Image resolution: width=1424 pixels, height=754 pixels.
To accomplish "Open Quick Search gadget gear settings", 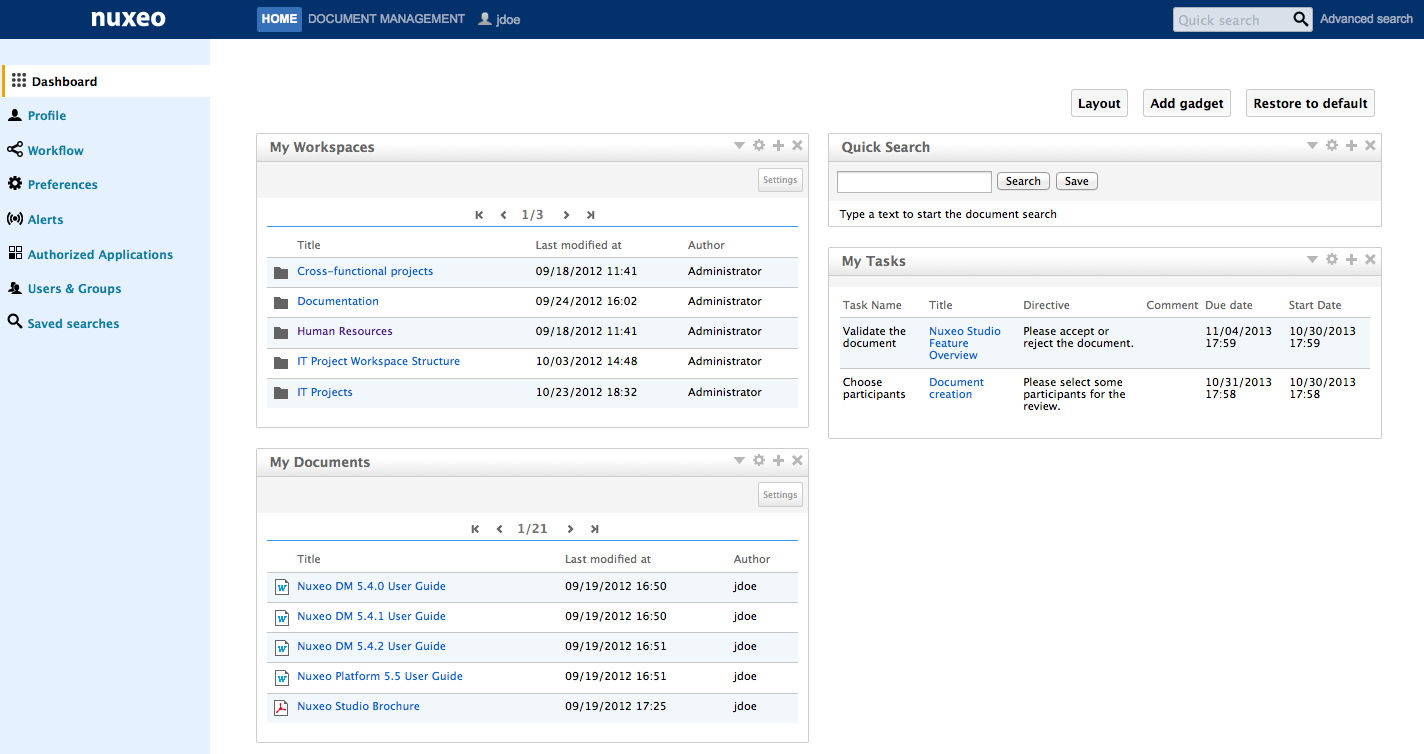I will click(x=1332, y=146).
